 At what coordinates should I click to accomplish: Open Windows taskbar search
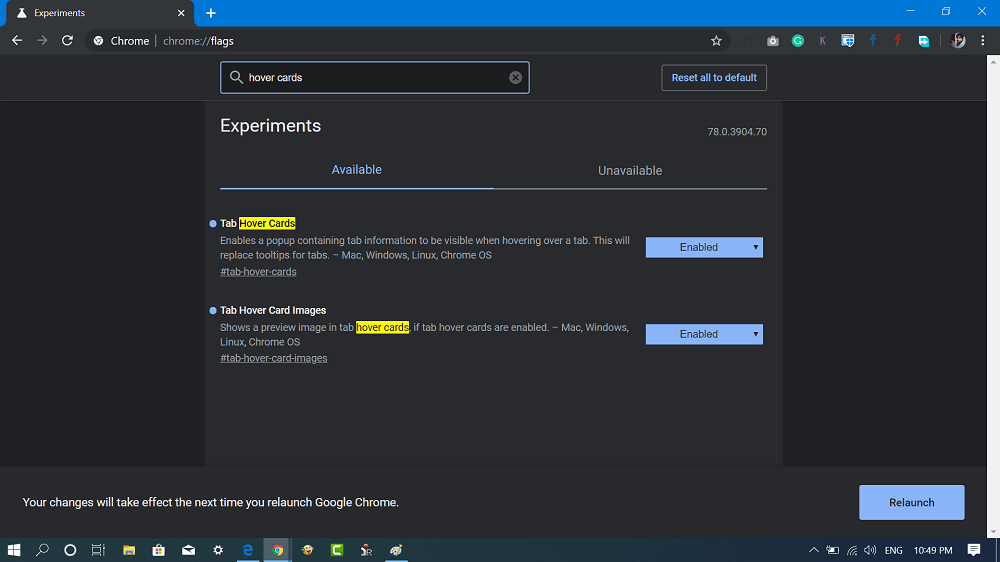pos(42,550)
